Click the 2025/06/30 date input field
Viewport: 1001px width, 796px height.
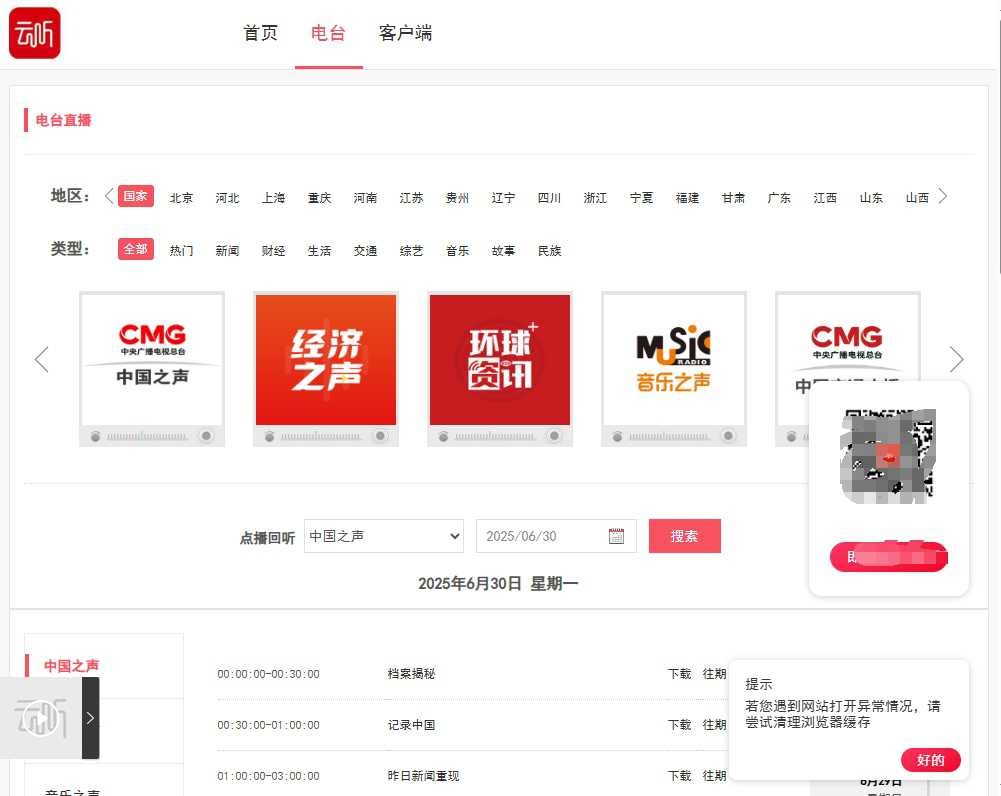pyautogui.click(x=540, y=536)
